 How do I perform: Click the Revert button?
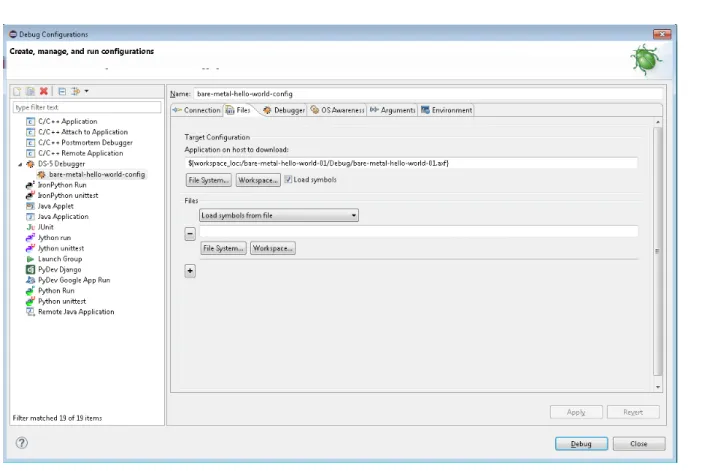(x=633, y=412)
